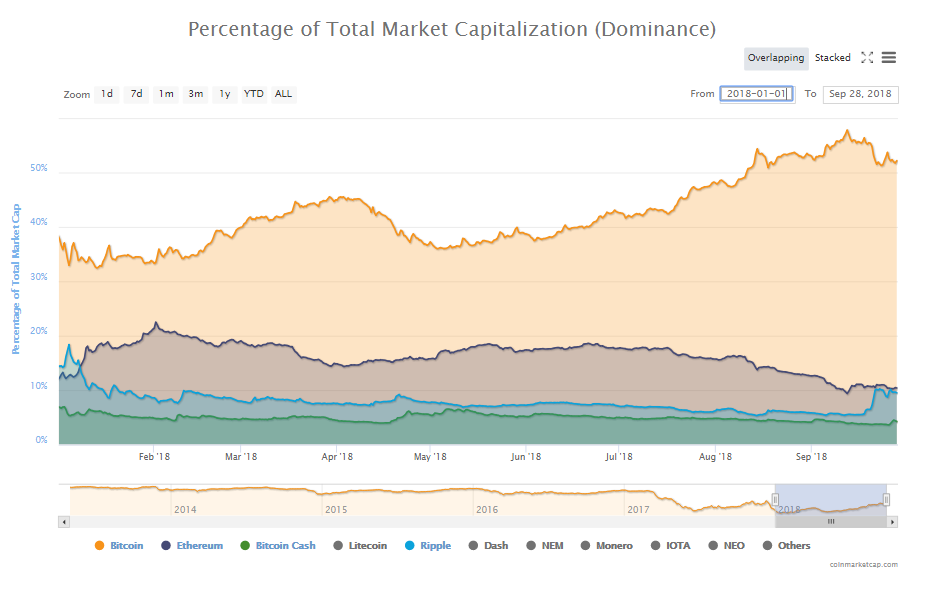
Task: Show Monero series from legend
Action: [606, 546]
